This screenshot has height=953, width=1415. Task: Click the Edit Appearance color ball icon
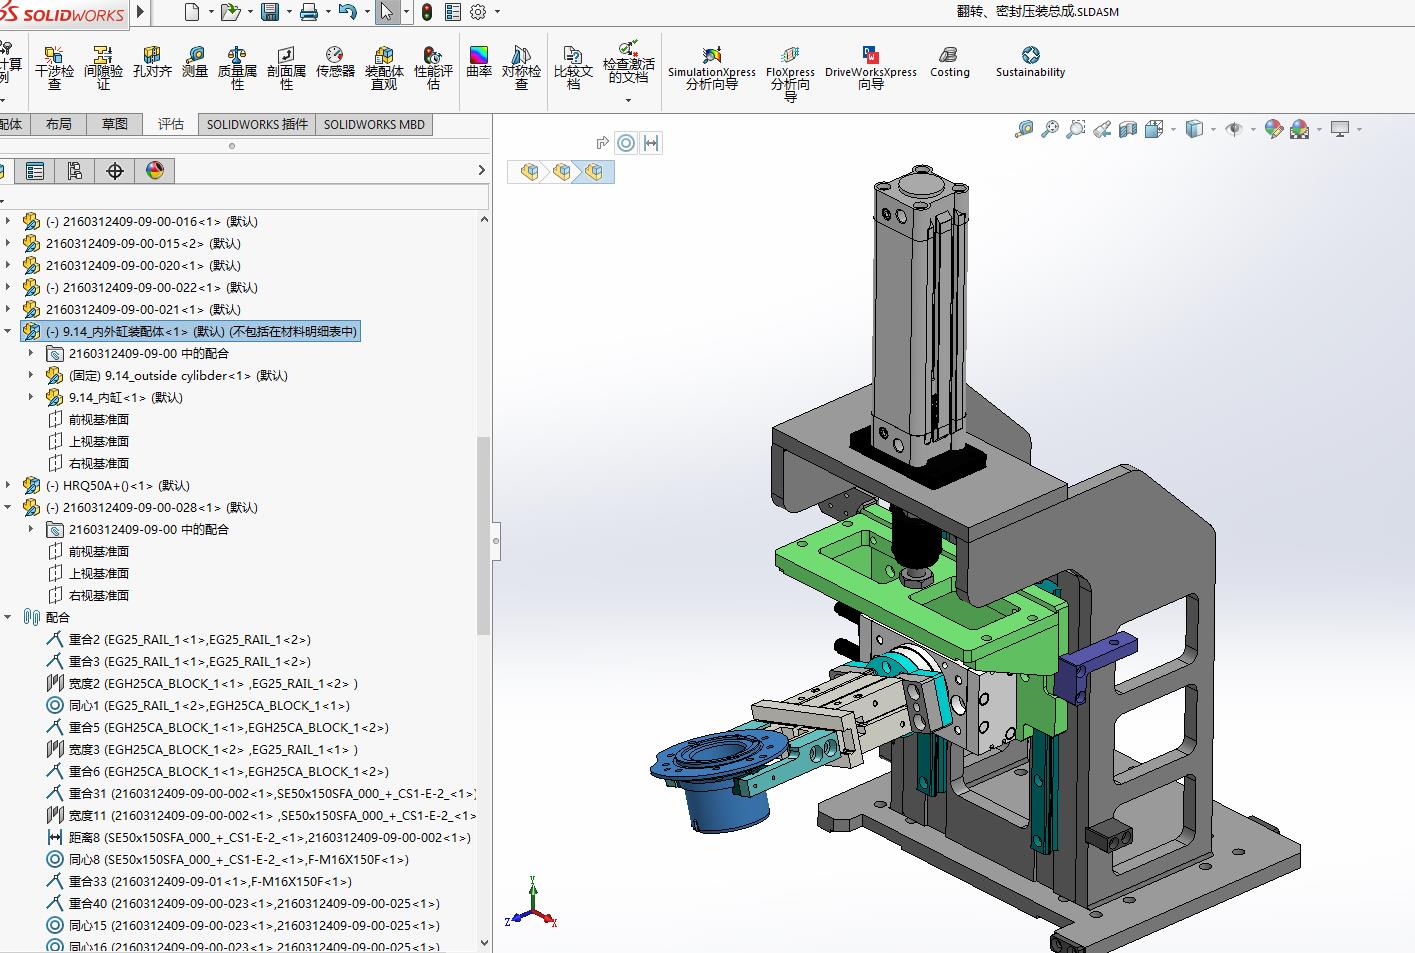click(x=1273, y=129)
